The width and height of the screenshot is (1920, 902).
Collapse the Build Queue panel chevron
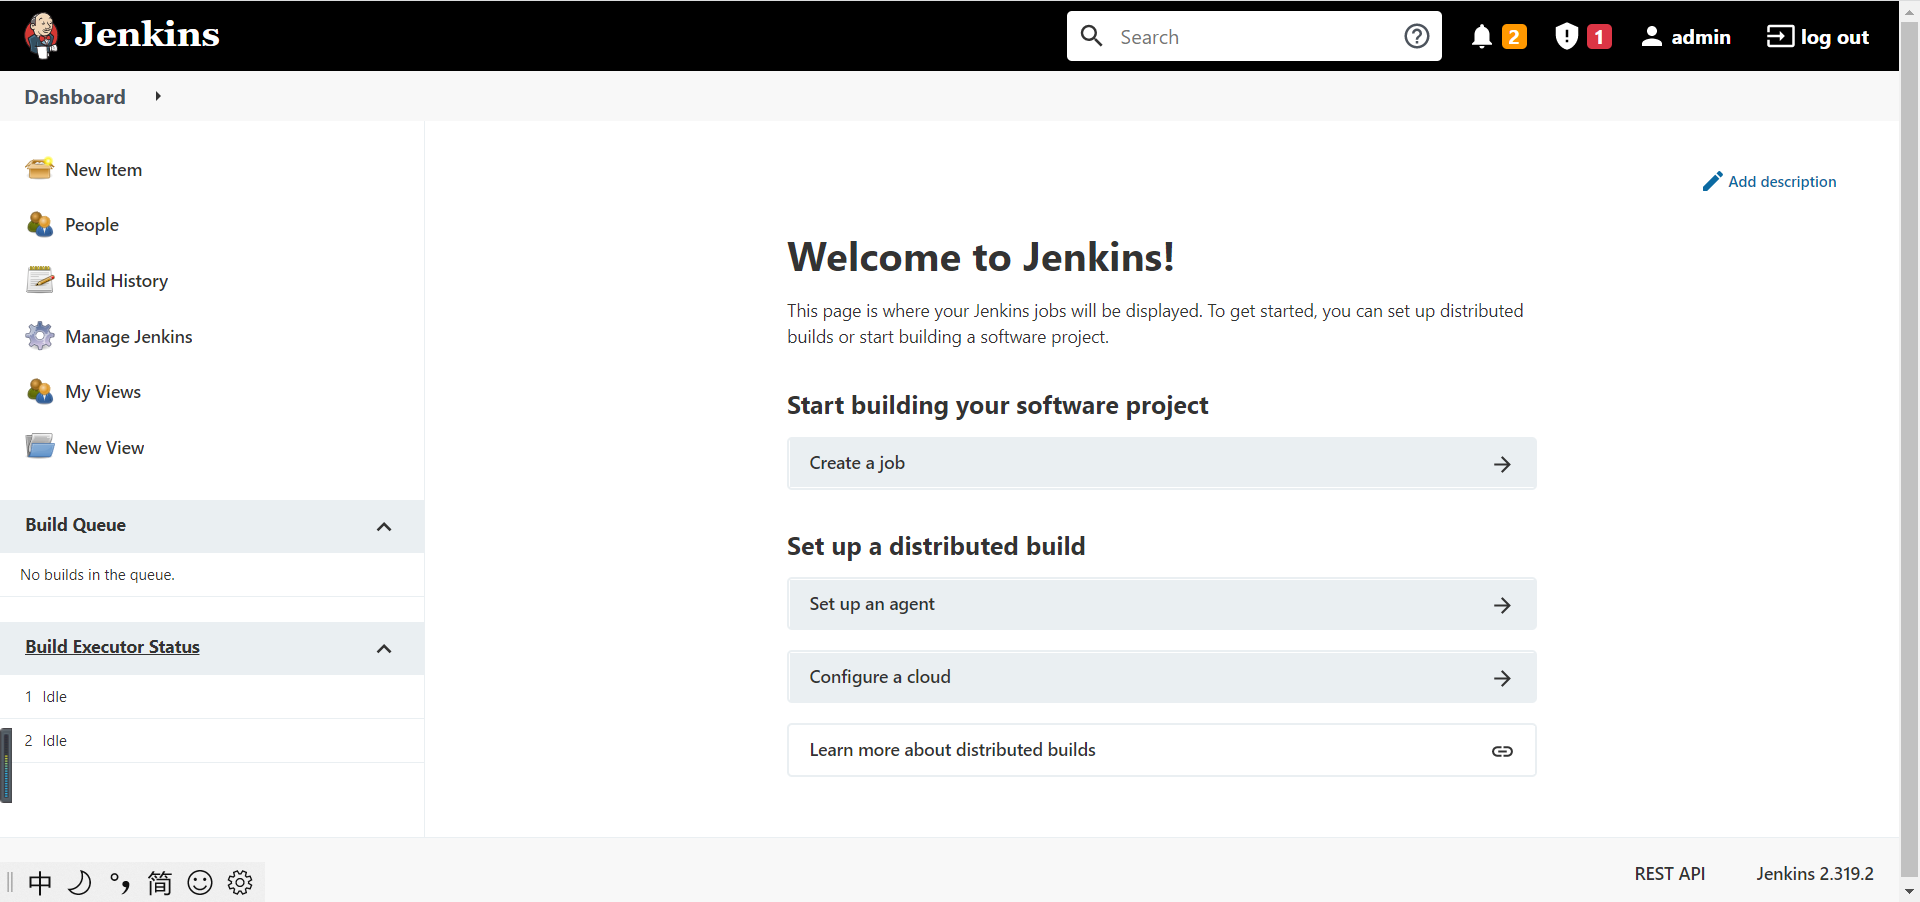click(x=384, y=526)
